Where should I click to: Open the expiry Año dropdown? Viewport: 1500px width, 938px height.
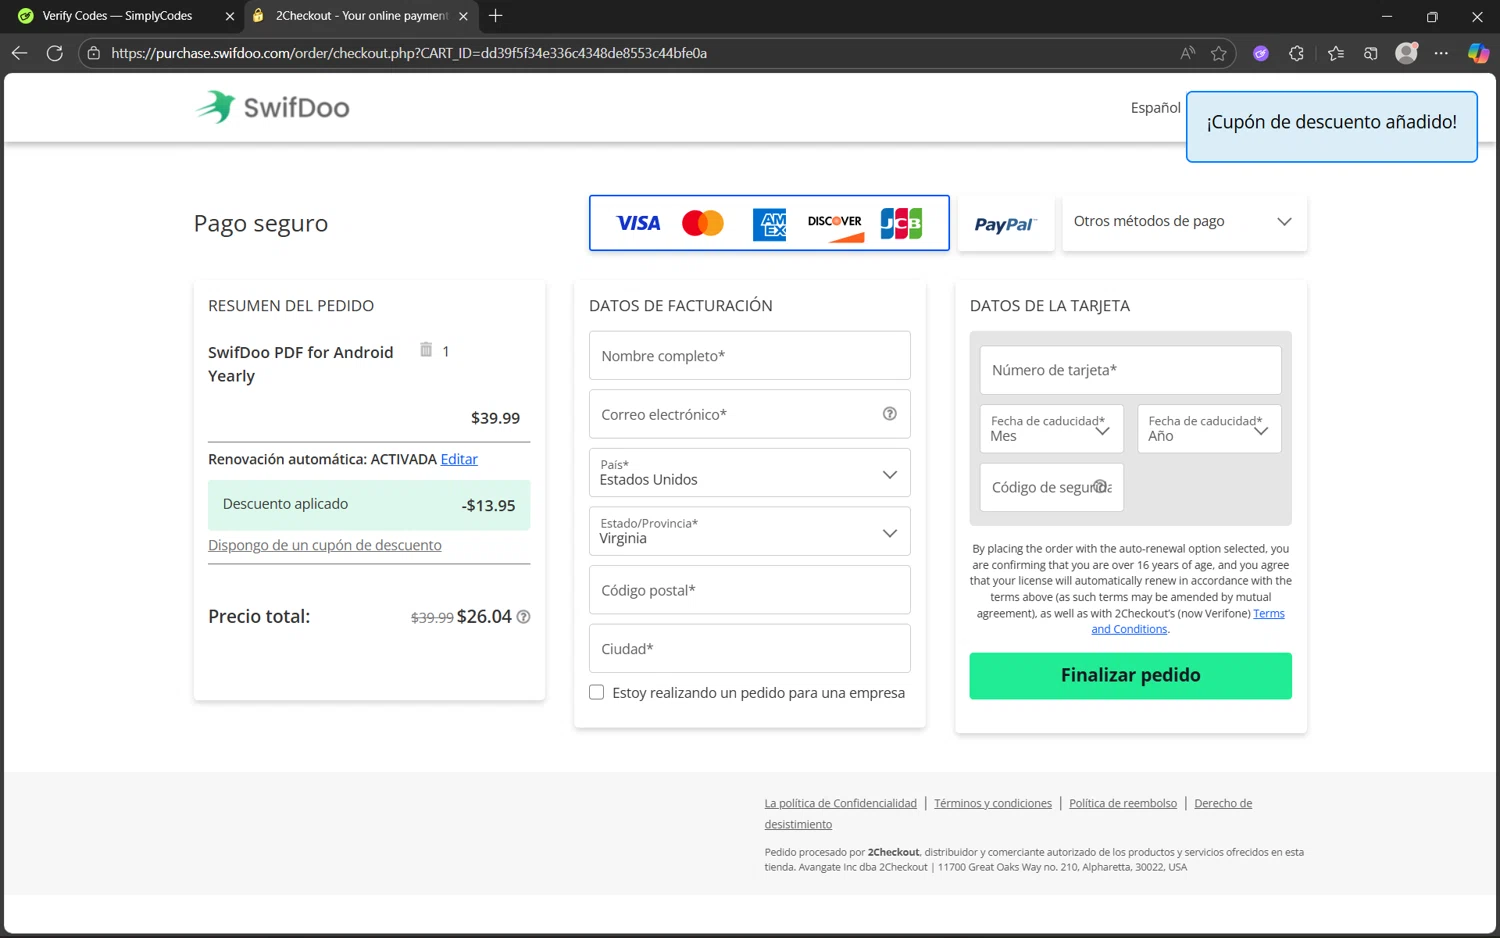coord(1209,429)
